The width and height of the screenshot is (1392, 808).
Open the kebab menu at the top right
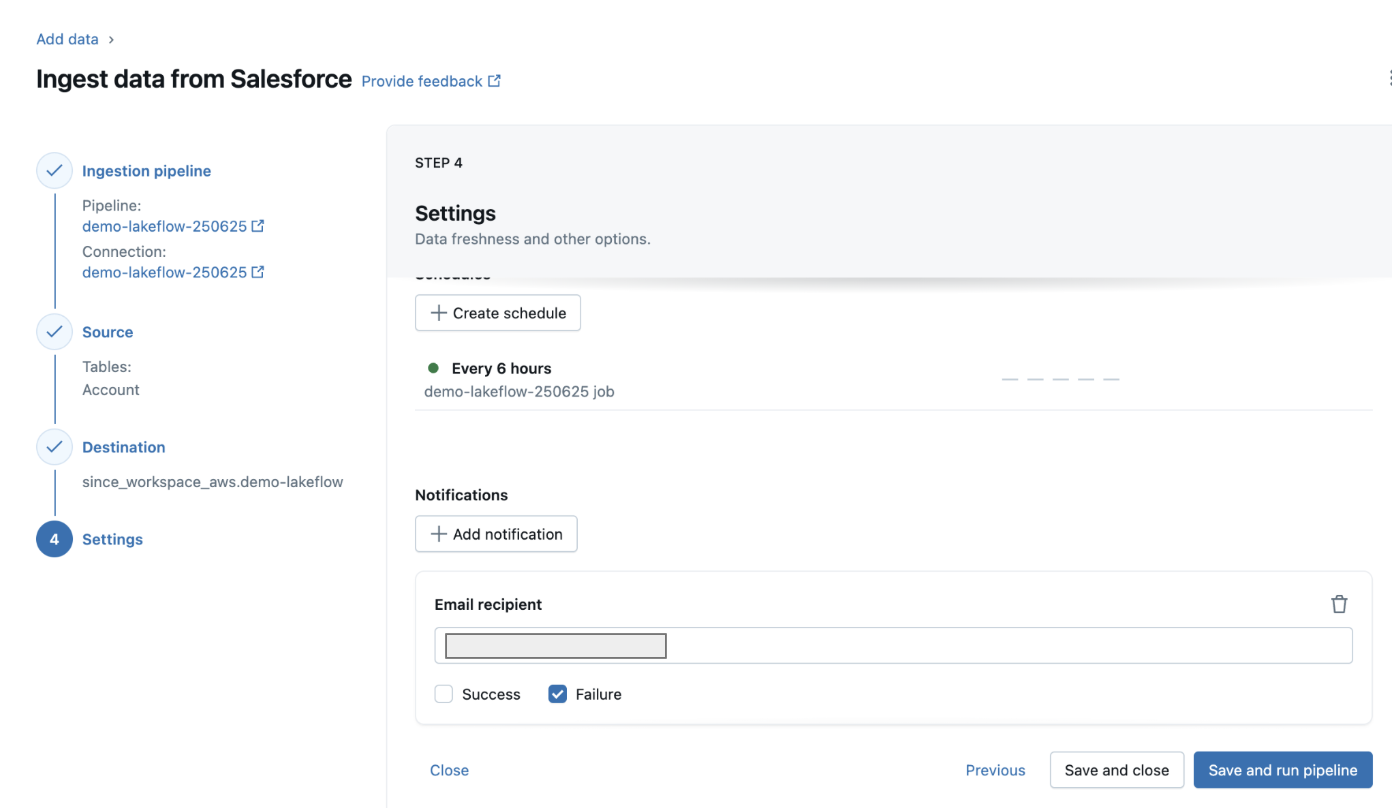[x=1390, y=77]
